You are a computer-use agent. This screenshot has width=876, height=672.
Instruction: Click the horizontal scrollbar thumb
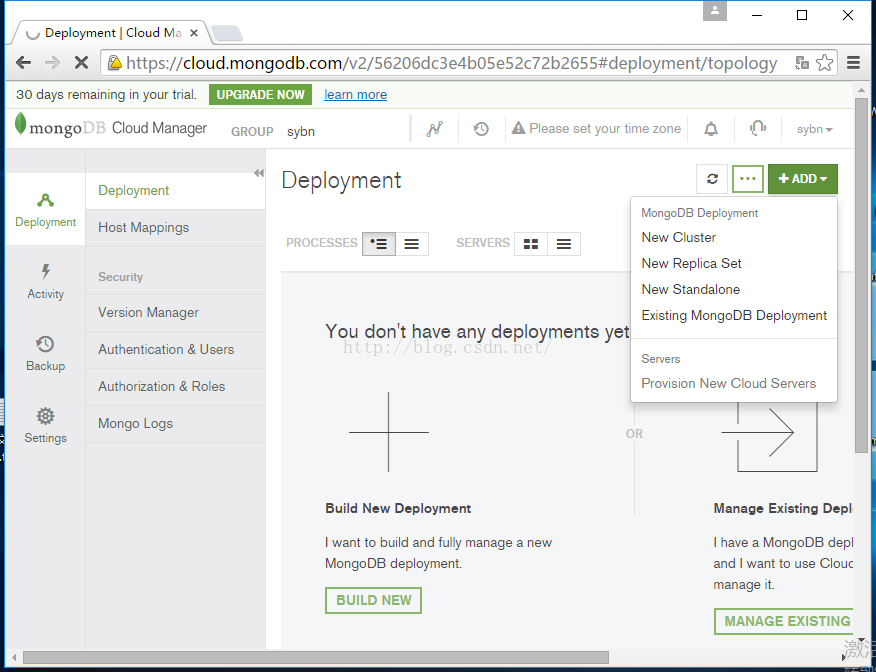click(316, 657)
